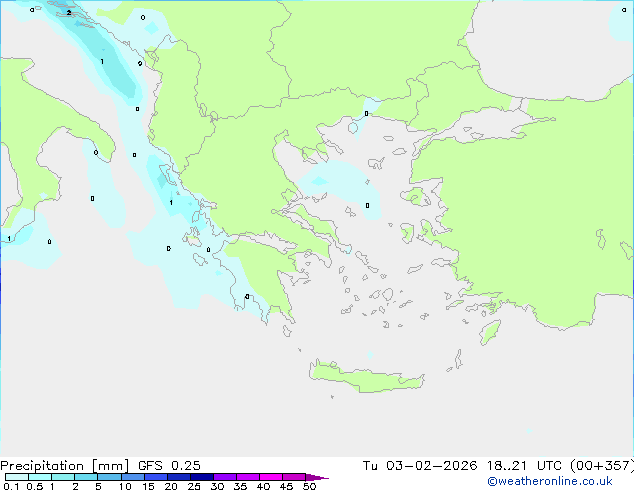
Task: Select the 25–30 mm dark navy swatch
Action: click(x=202, y=477)
